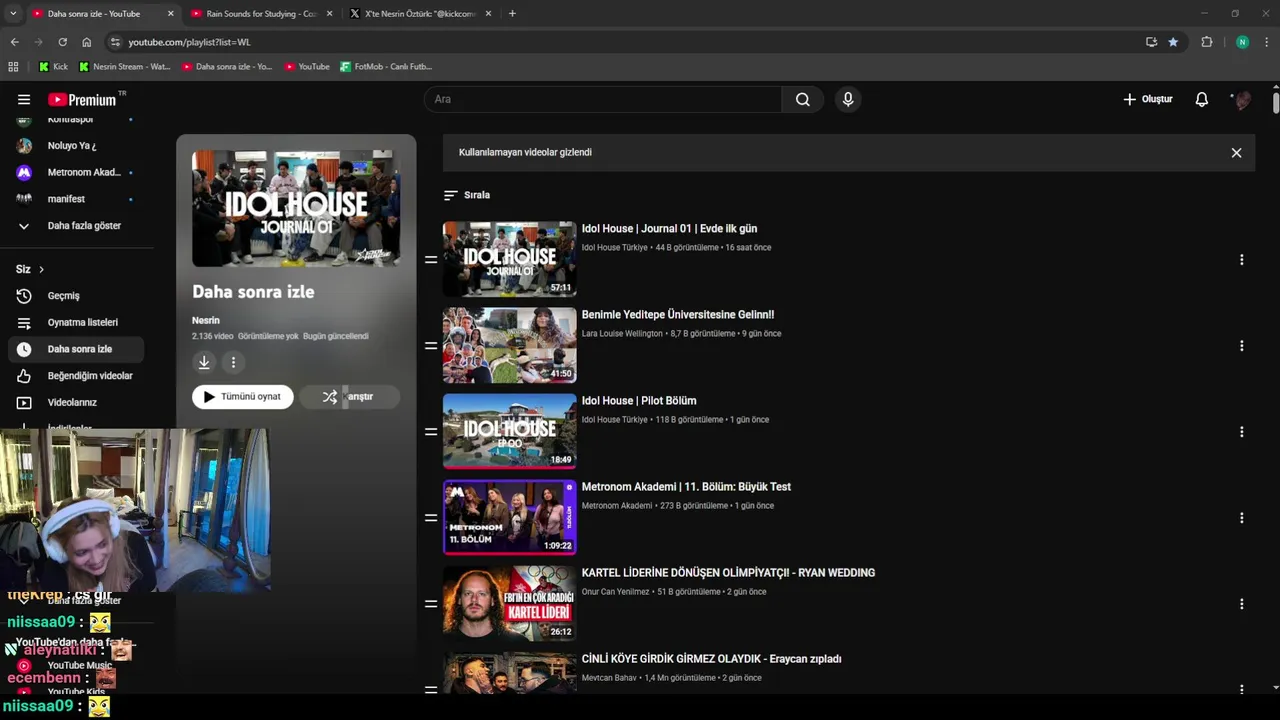Go back in browser history
1280x720 pixels.
coord(14,42)
